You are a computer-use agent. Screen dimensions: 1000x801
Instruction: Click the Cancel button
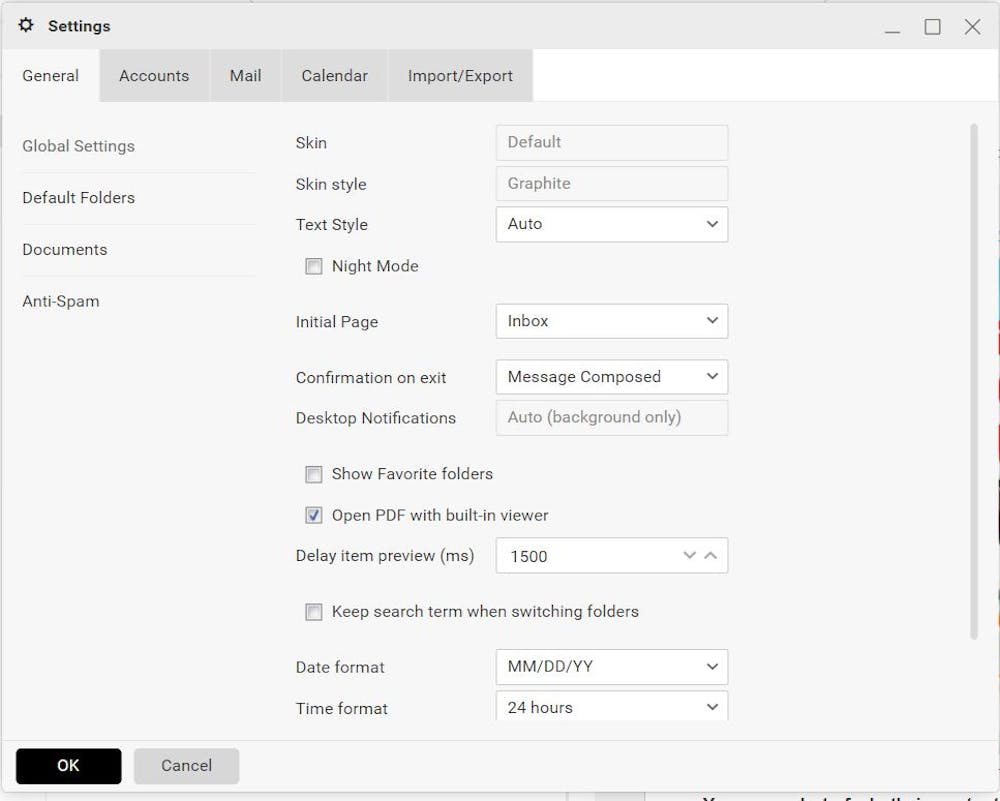(x=186, y=766)
